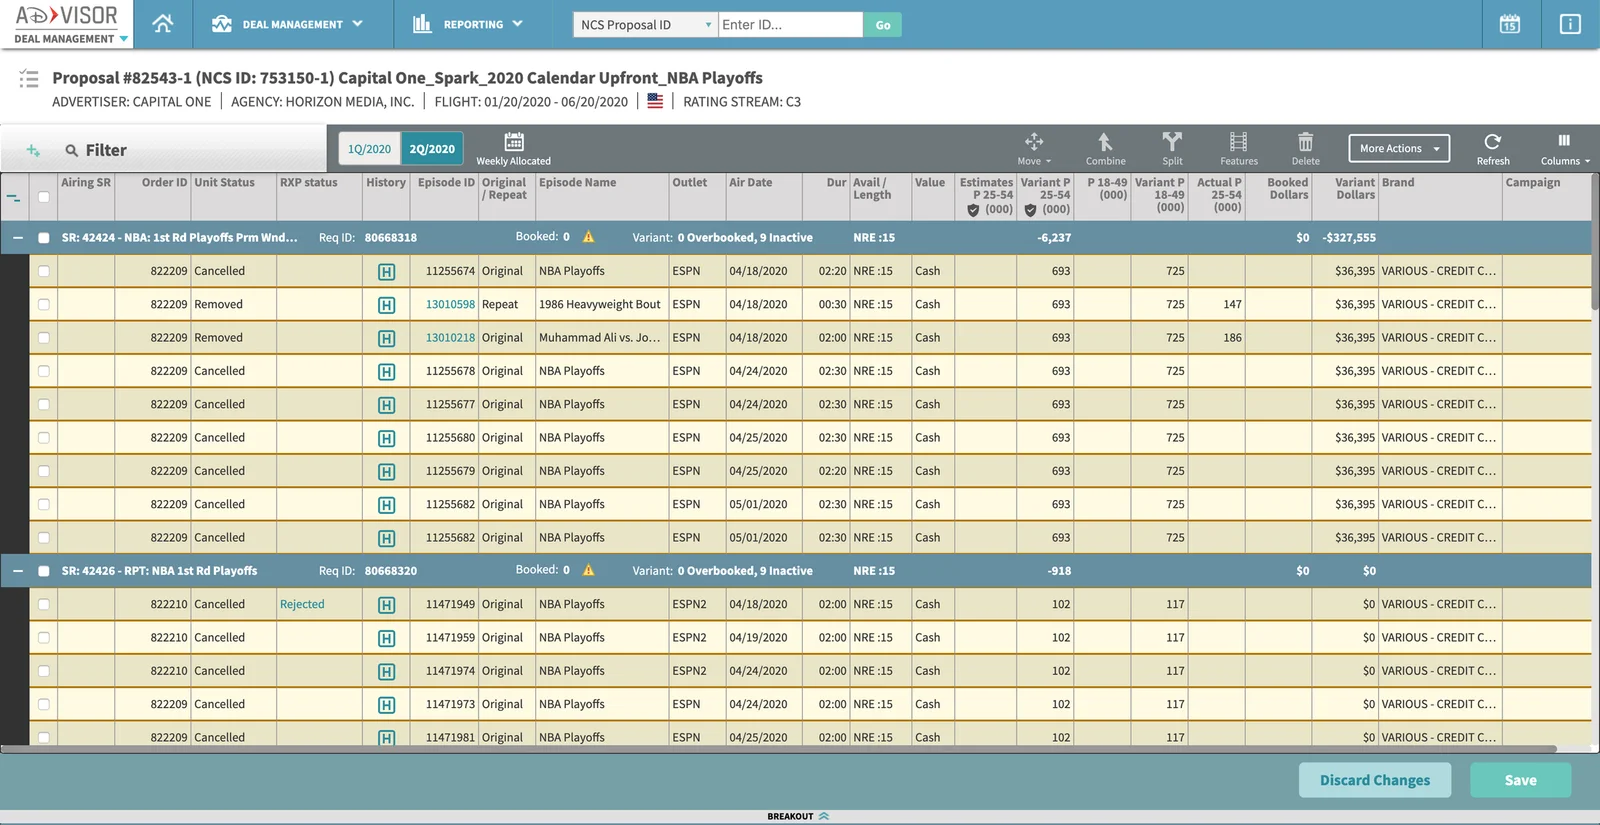Open the More Actions dropdown
This screenshot has width=1600, height=825.
(1398, 148)
